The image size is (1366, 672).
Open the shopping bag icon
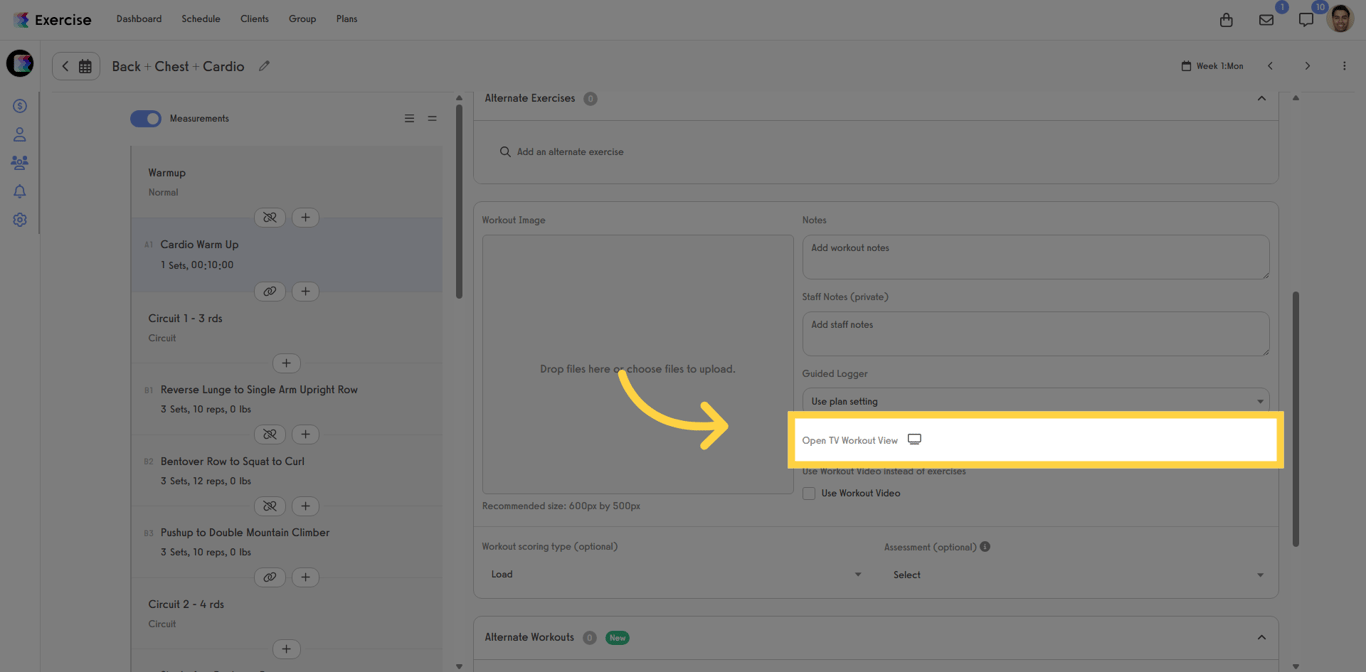click(1226, 20)
